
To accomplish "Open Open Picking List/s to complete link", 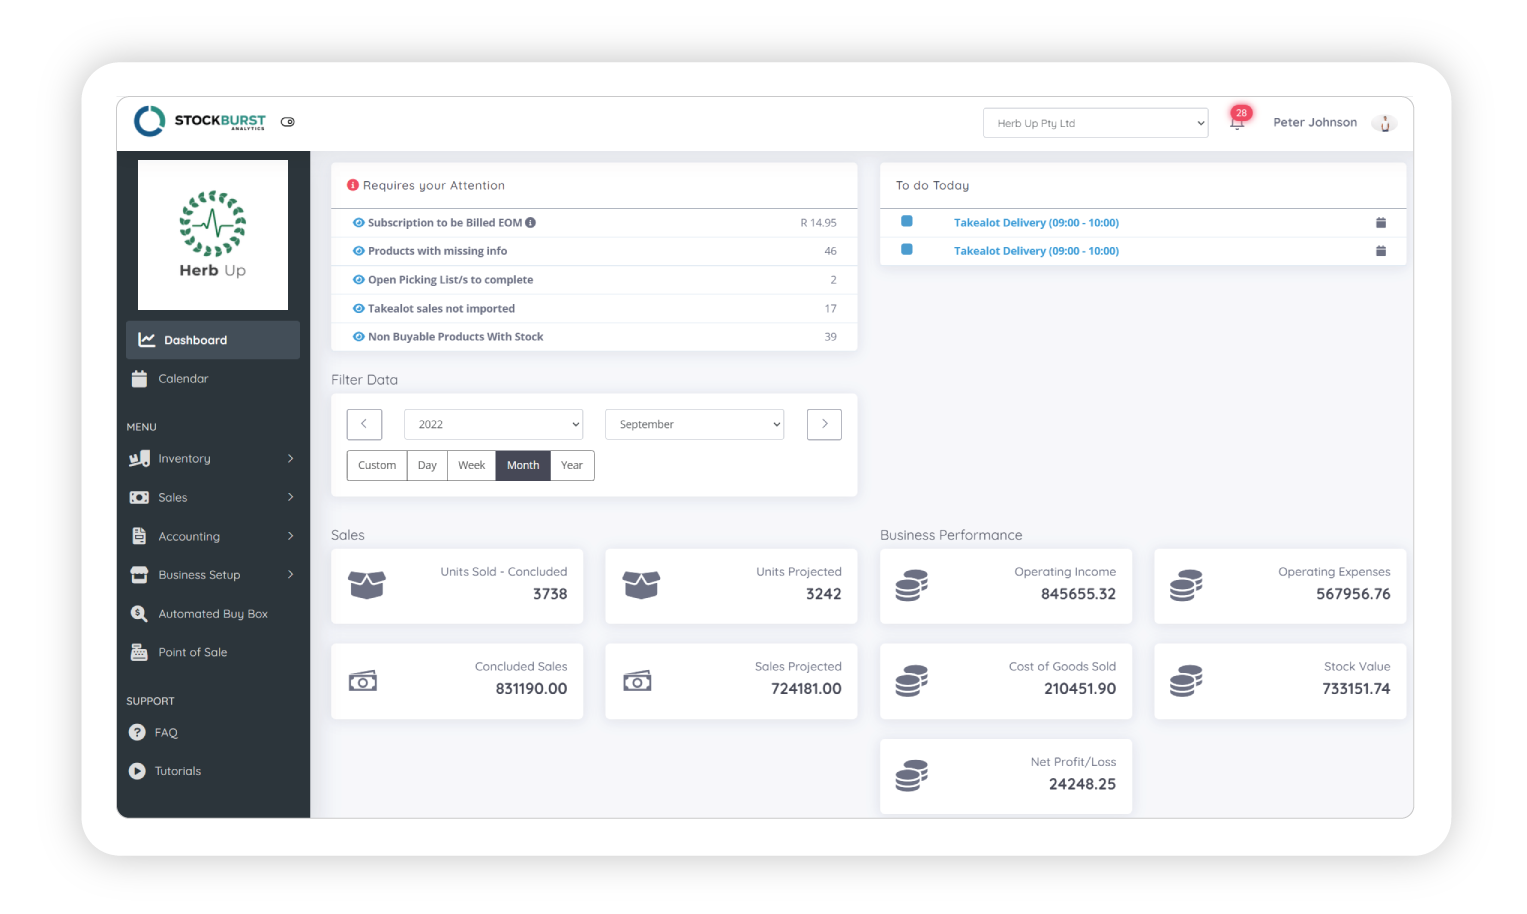I will tap(450, 280).
